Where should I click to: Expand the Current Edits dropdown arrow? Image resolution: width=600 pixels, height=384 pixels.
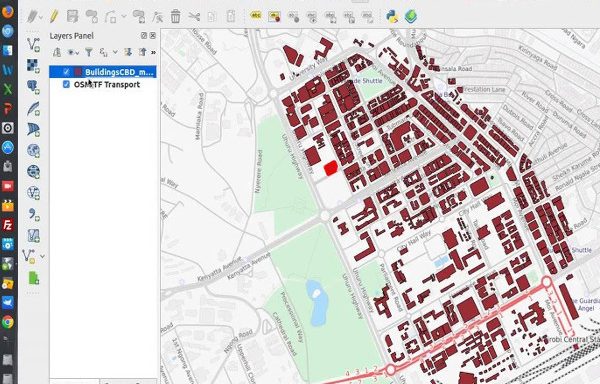click(x=41, y=17)
